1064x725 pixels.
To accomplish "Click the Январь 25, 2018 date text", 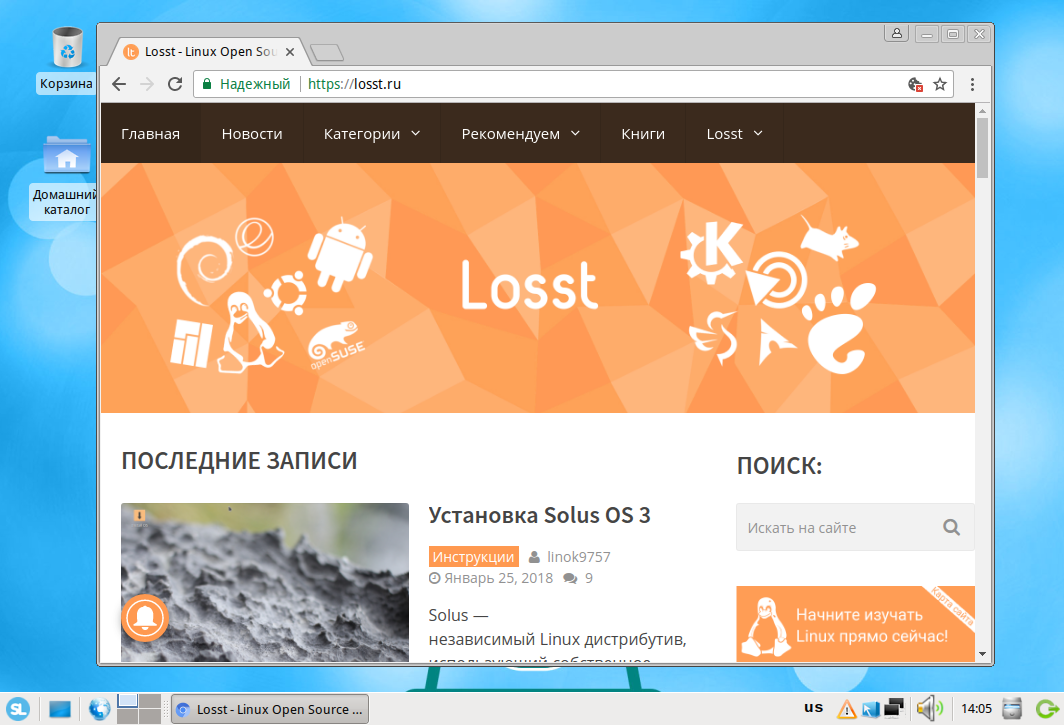I will point(498,578).
